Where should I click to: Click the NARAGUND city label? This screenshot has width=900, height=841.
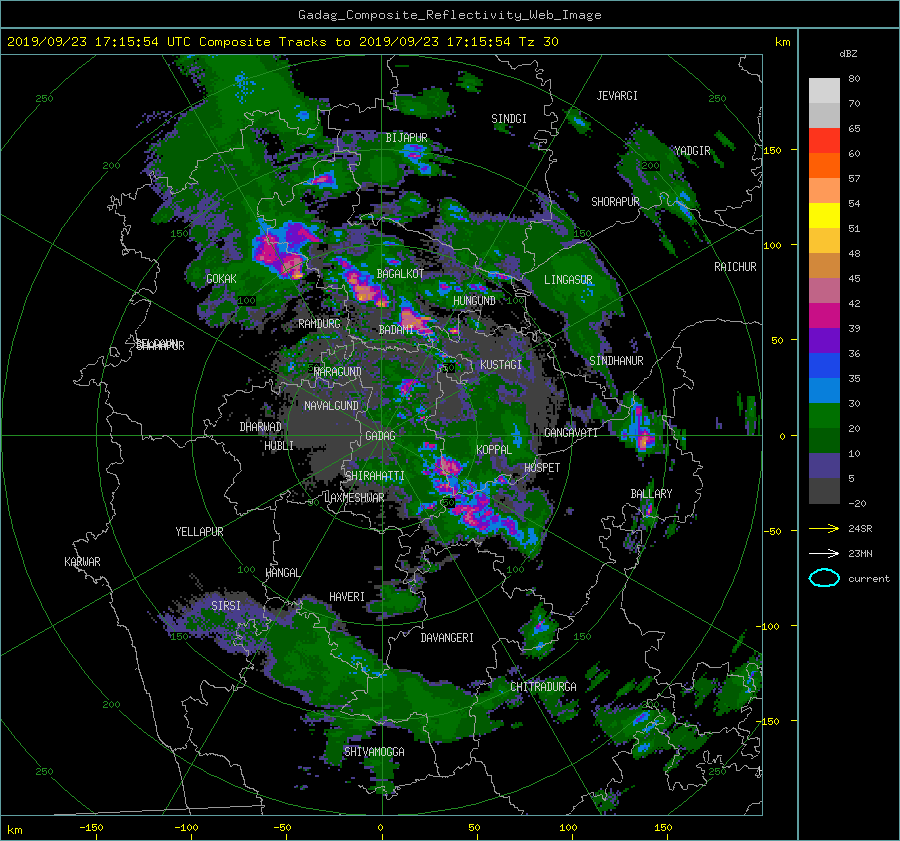338,371
